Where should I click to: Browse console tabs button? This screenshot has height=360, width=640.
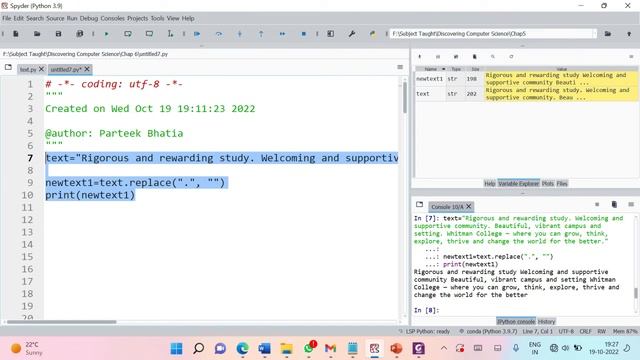point(419,204)
